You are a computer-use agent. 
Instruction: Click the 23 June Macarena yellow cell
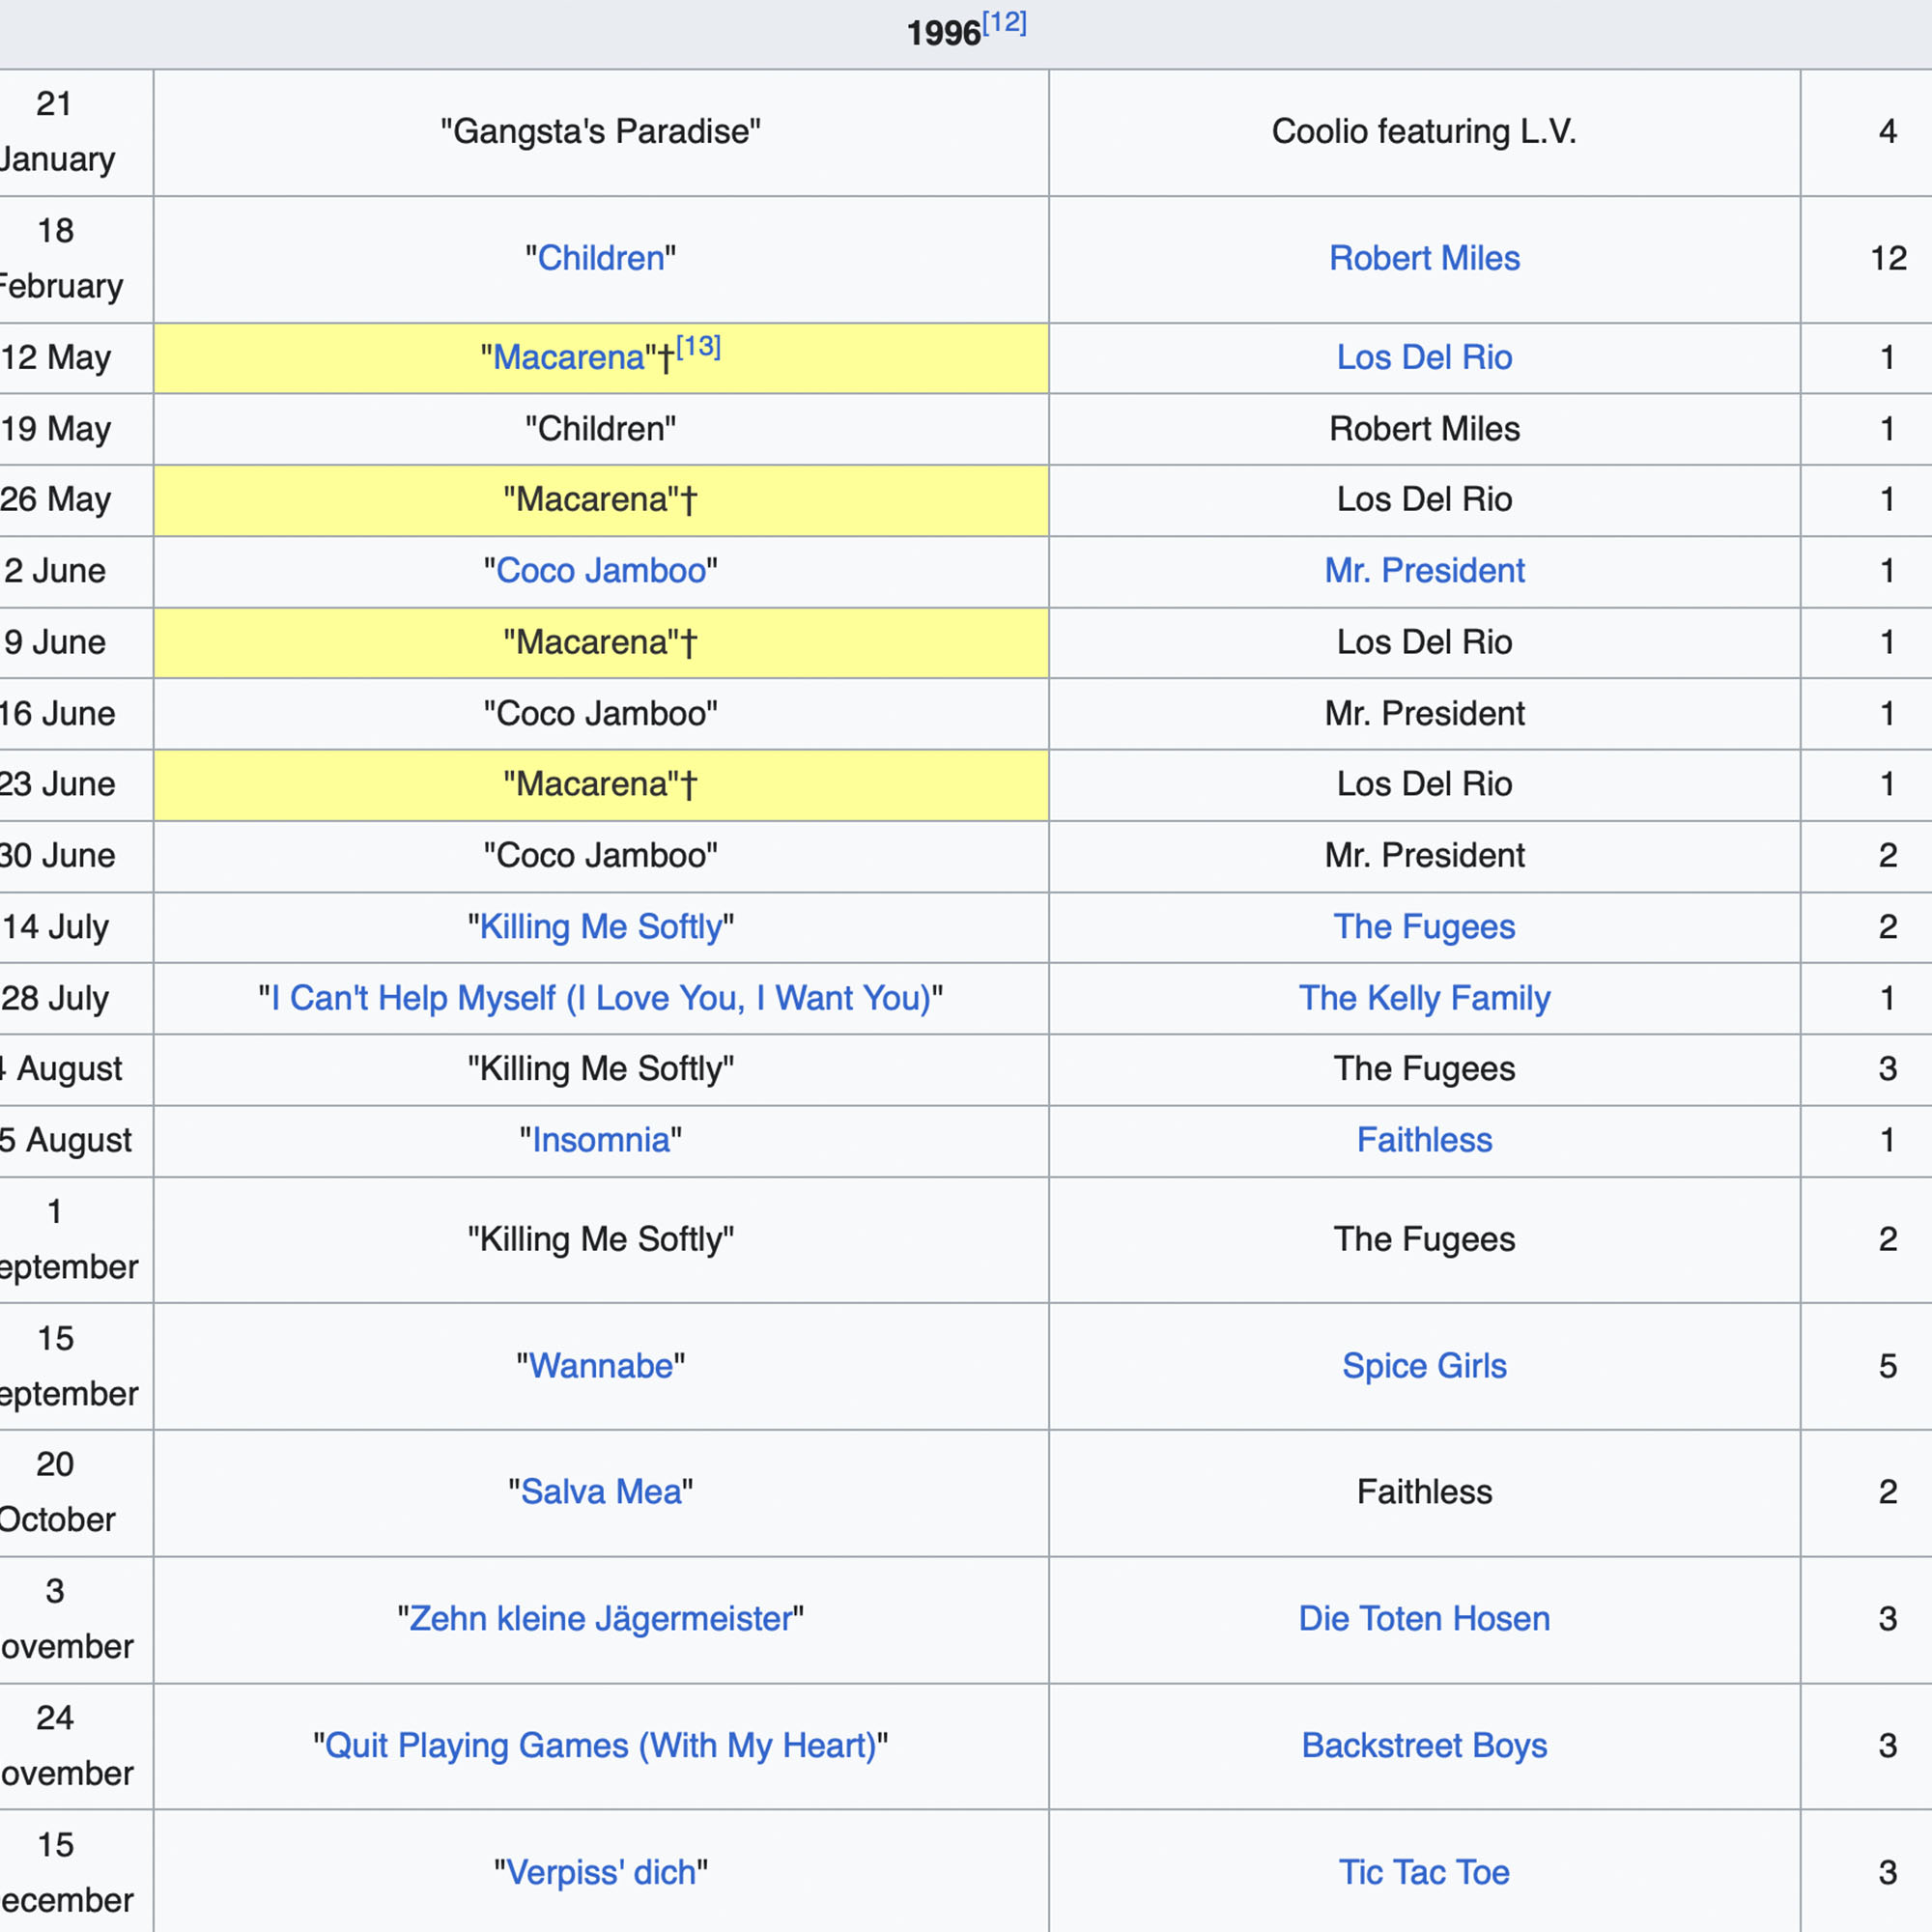point(601,784)
